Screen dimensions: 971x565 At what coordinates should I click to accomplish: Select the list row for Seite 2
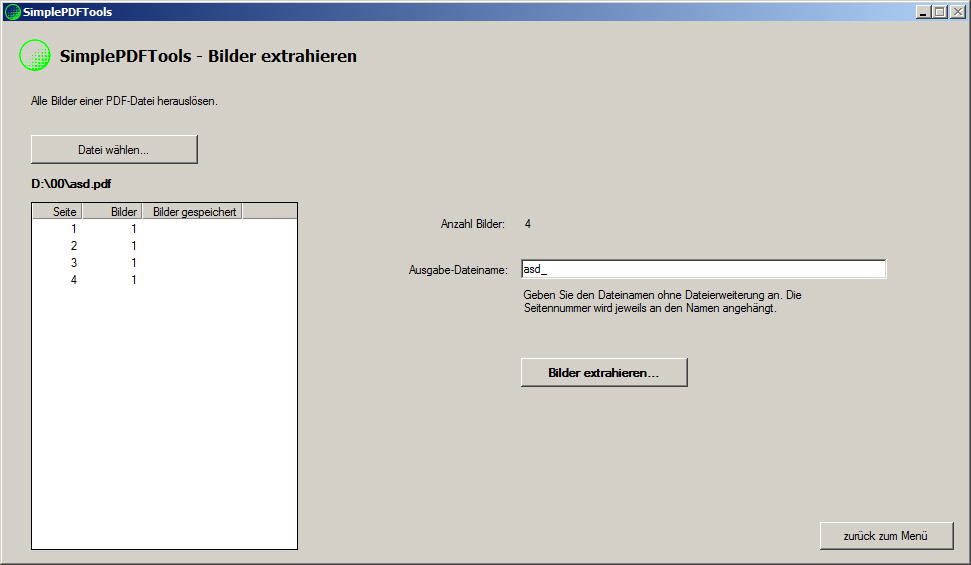click(x=164, y=246)
